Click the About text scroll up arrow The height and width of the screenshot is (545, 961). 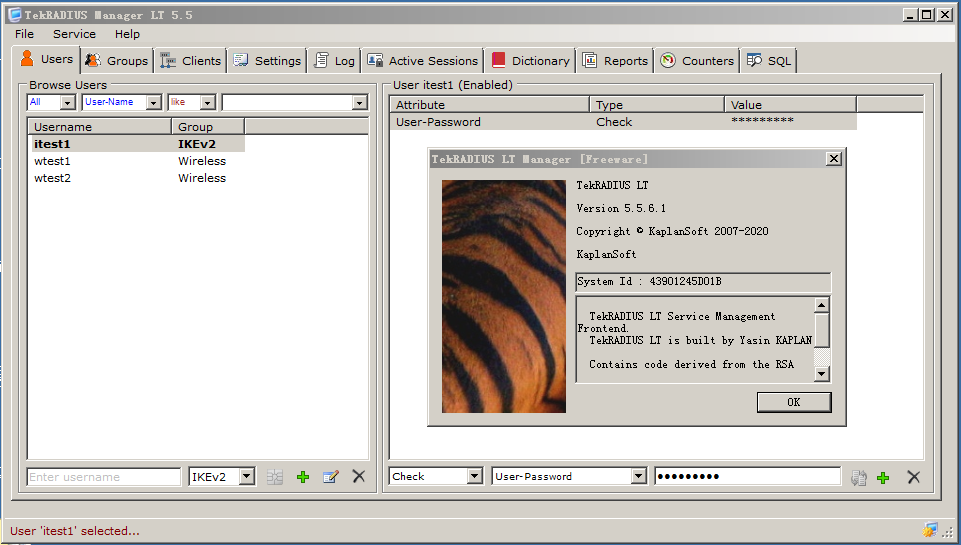click(x=821, y=305)
